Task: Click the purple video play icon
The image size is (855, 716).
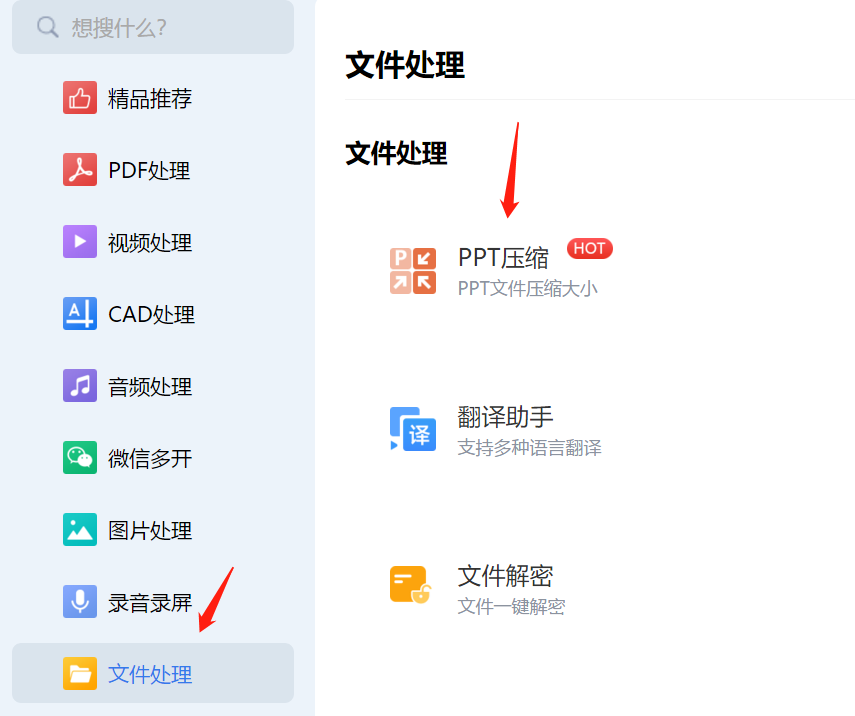Action: (80, 242)
